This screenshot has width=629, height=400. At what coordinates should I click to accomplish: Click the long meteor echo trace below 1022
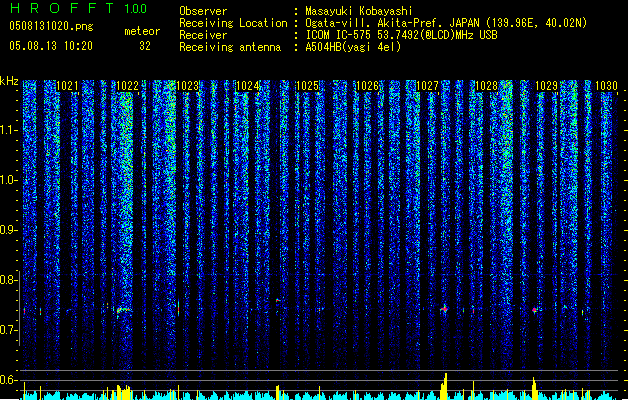click(x=124, y=310)
